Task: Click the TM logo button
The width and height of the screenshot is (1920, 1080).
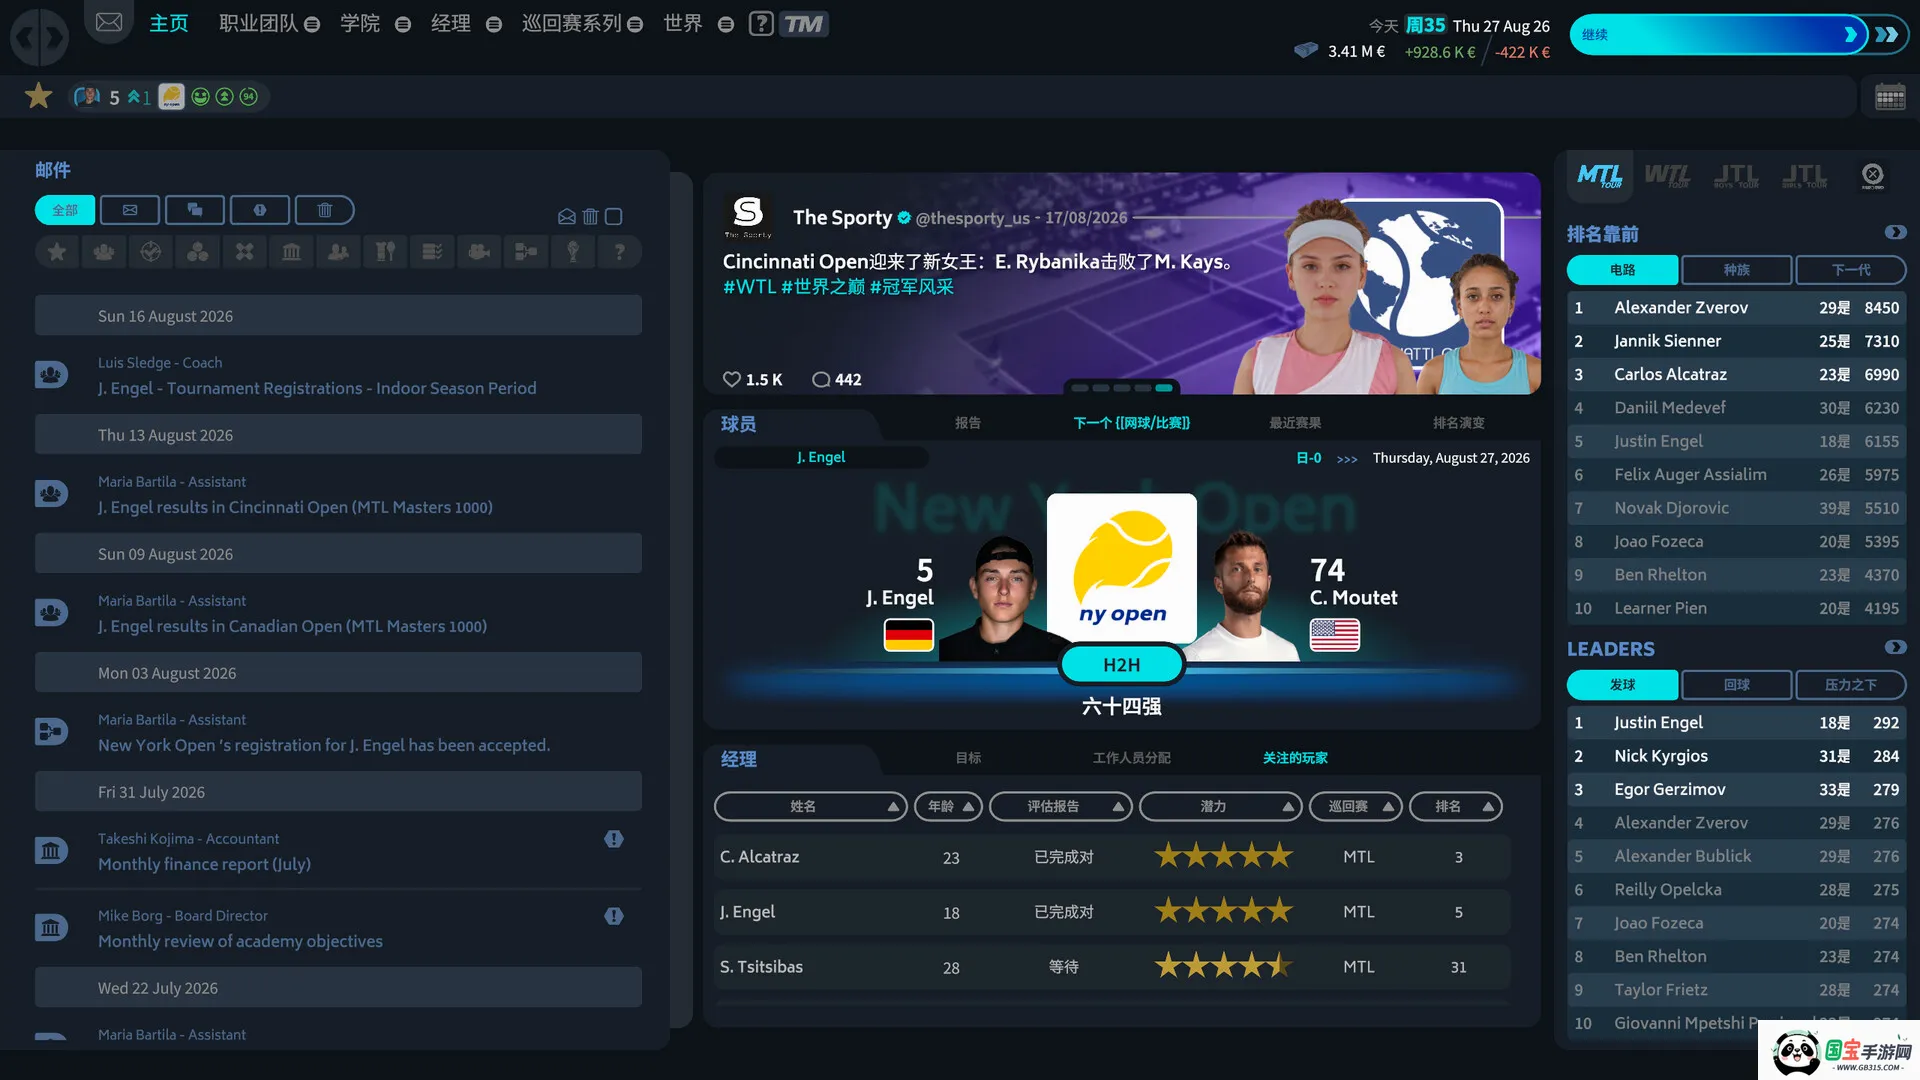Action: coord(803,24)
